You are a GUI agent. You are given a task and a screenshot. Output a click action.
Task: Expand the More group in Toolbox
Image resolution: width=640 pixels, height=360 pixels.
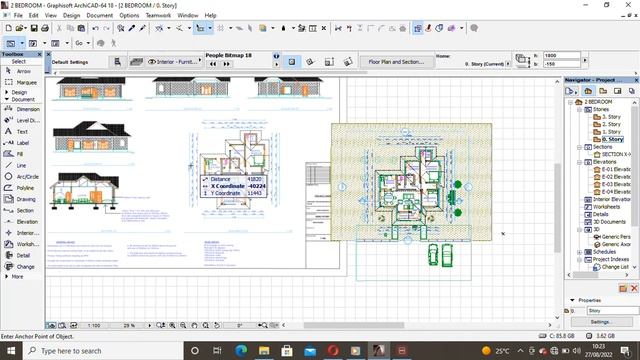[7, 276]
